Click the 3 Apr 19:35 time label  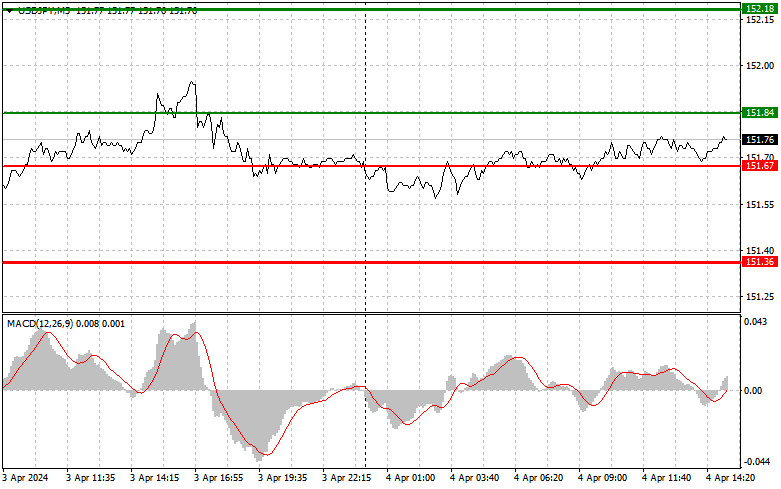pyautogui.click(x=282, y=478)
